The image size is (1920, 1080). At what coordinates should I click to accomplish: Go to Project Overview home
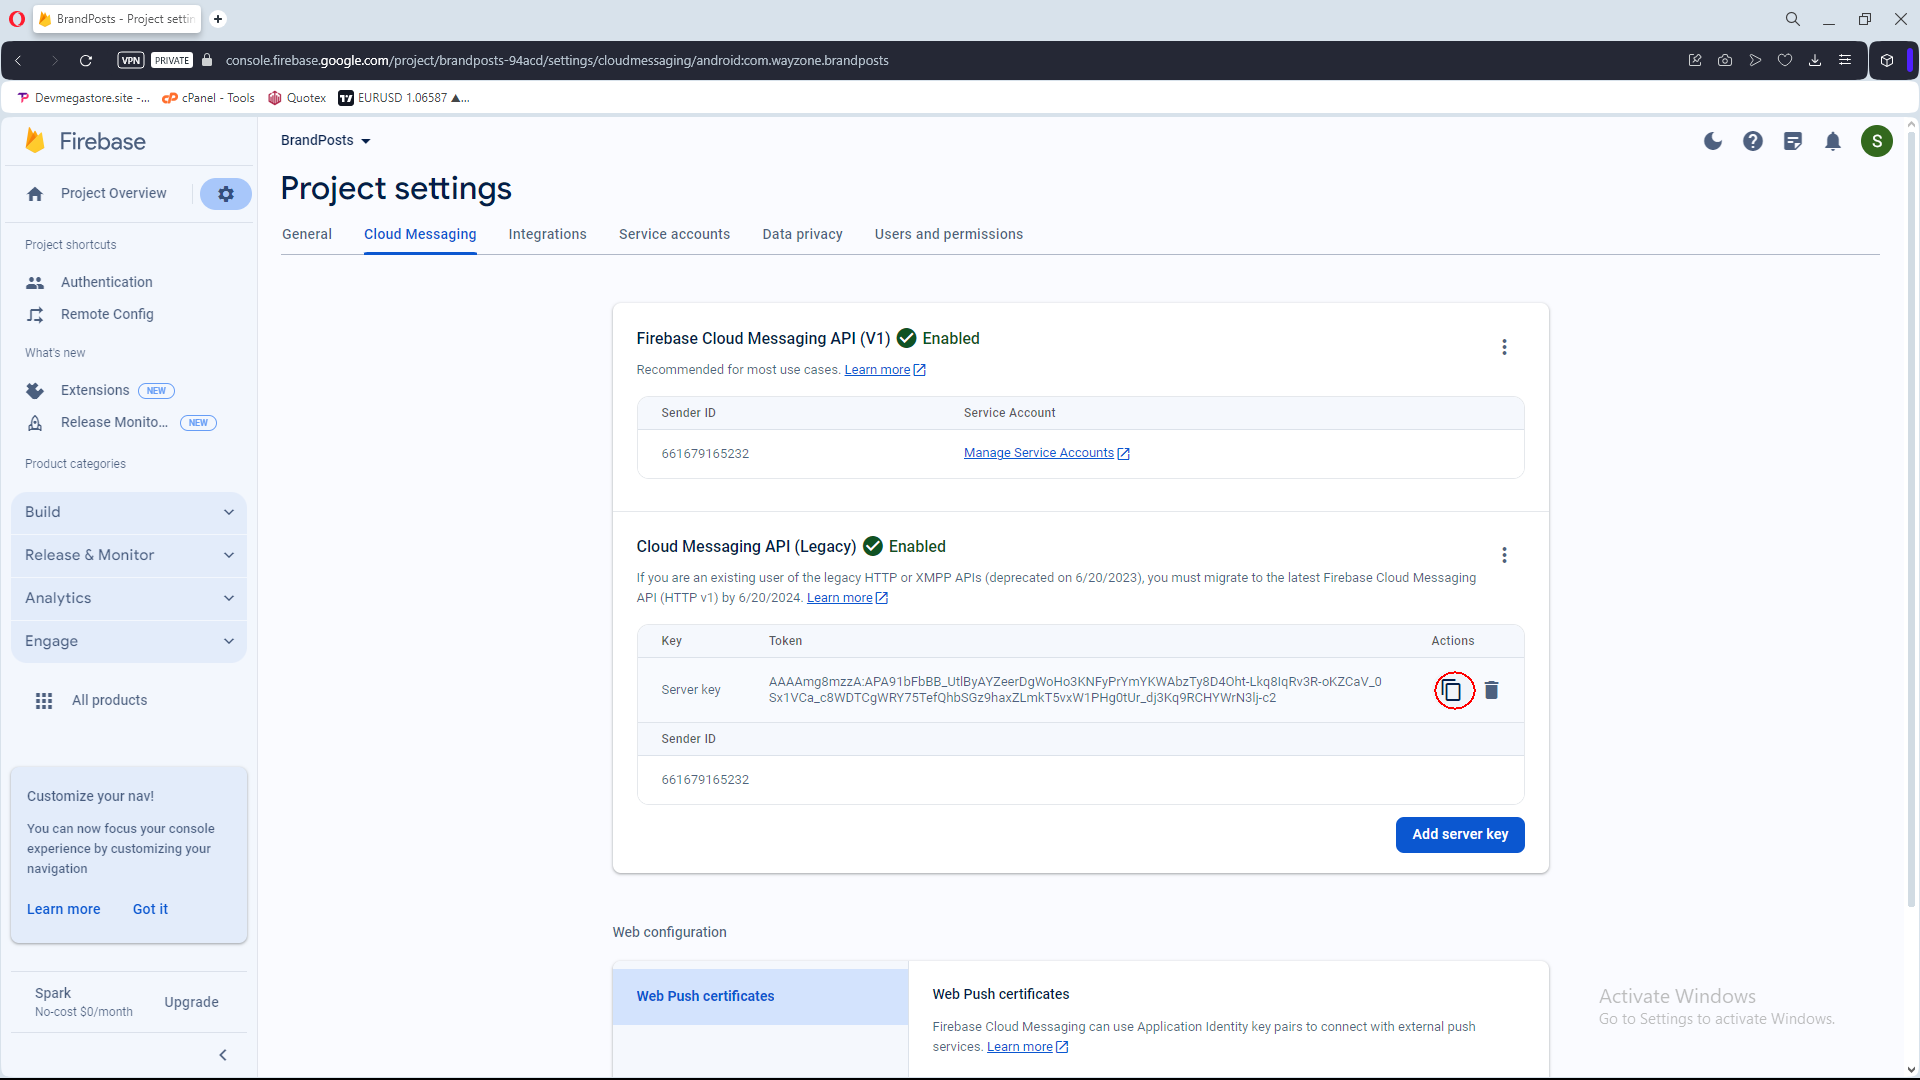97,194
